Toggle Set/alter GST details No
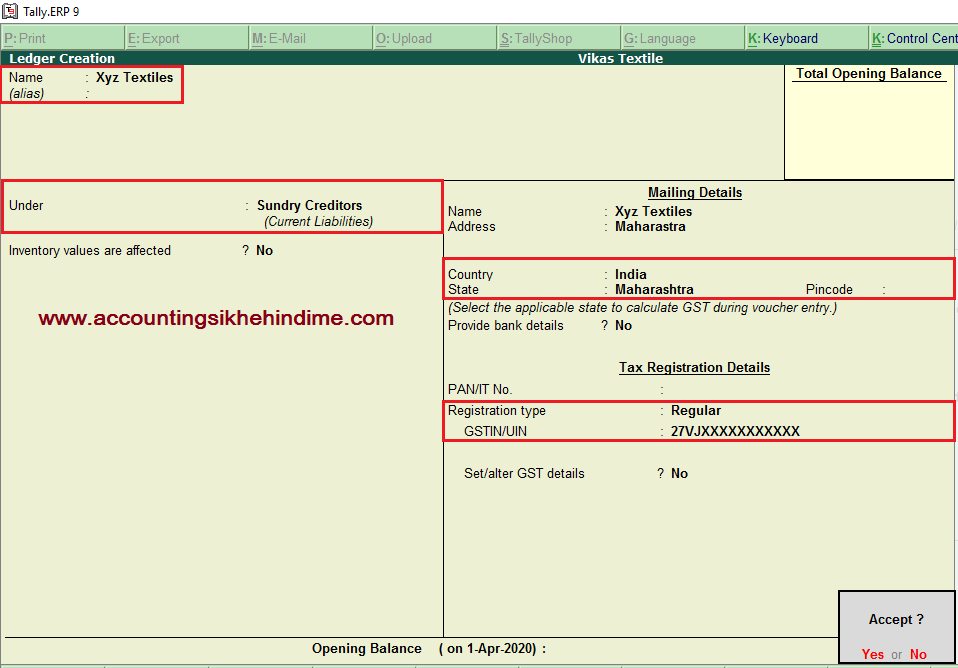Image resolution: width=958 pixels, height=668 pixels. click(679, 474)
